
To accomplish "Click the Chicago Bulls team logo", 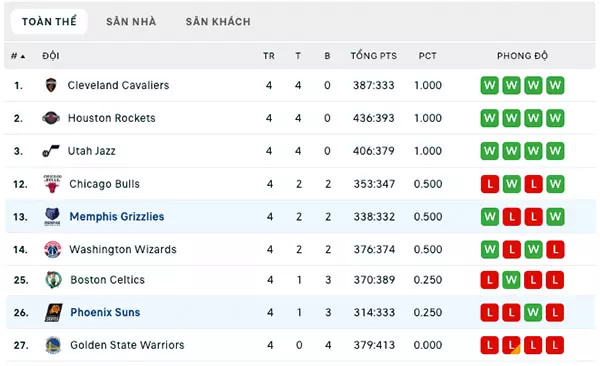I will [x=52, y=184].
